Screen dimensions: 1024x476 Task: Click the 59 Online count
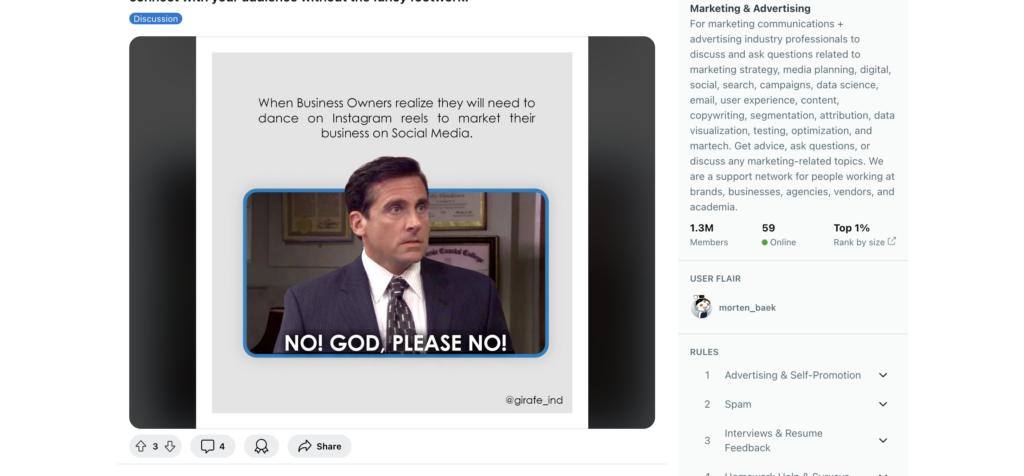tap(778, 235)
